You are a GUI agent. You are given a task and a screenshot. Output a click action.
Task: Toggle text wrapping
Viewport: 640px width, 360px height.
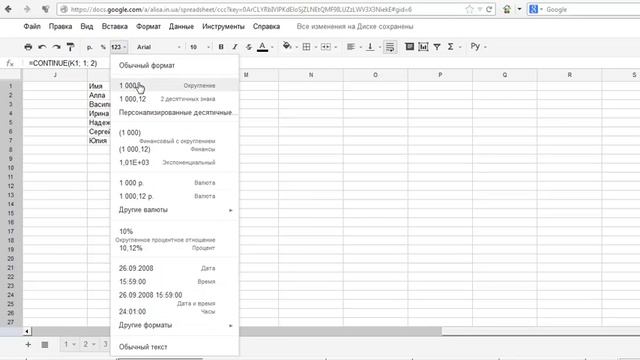(x=390, y=47)
